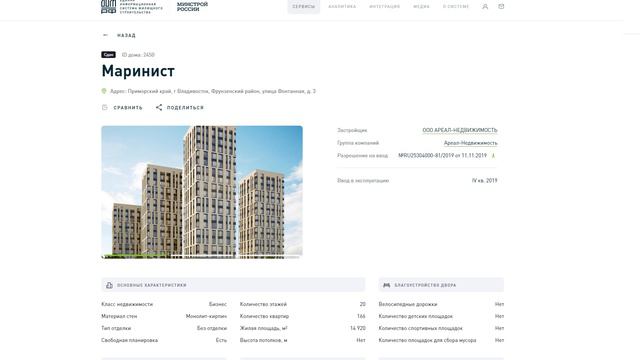Open the Медиа menu item
Image resolution: width=640 pixels, height=360 pixels.
(x=421, y=7)
